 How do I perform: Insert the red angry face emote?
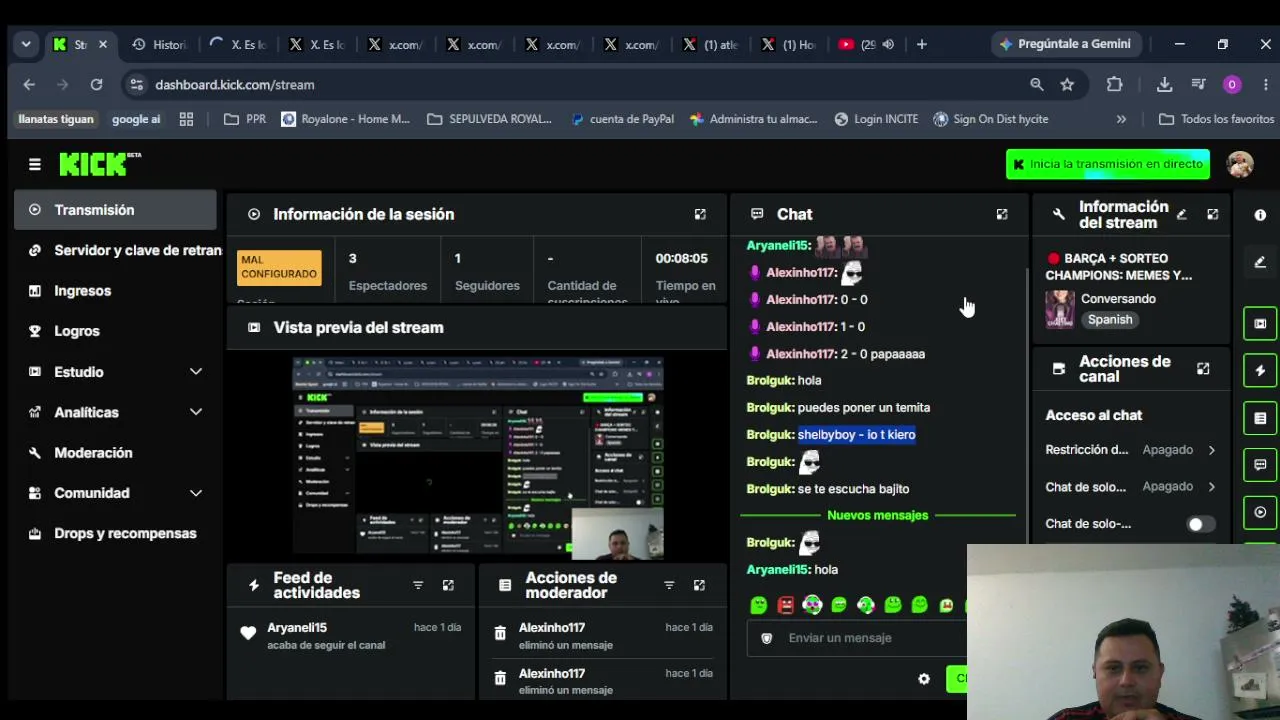[786, 605]
